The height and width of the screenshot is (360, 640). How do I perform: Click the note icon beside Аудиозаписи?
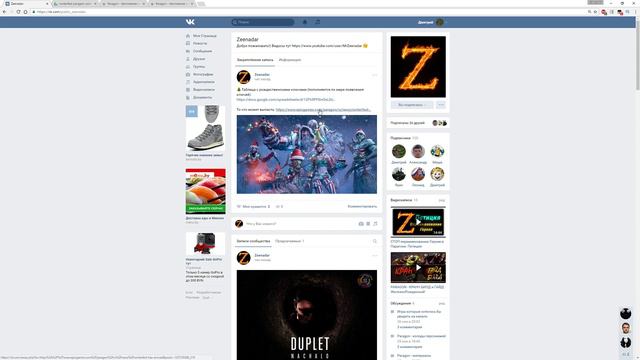click(188, 82)
